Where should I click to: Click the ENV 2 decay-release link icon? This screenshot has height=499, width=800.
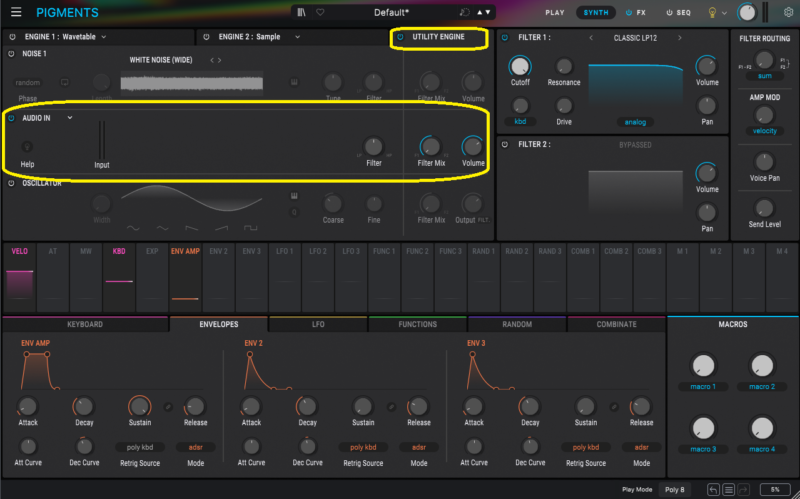tap(391, 407)
